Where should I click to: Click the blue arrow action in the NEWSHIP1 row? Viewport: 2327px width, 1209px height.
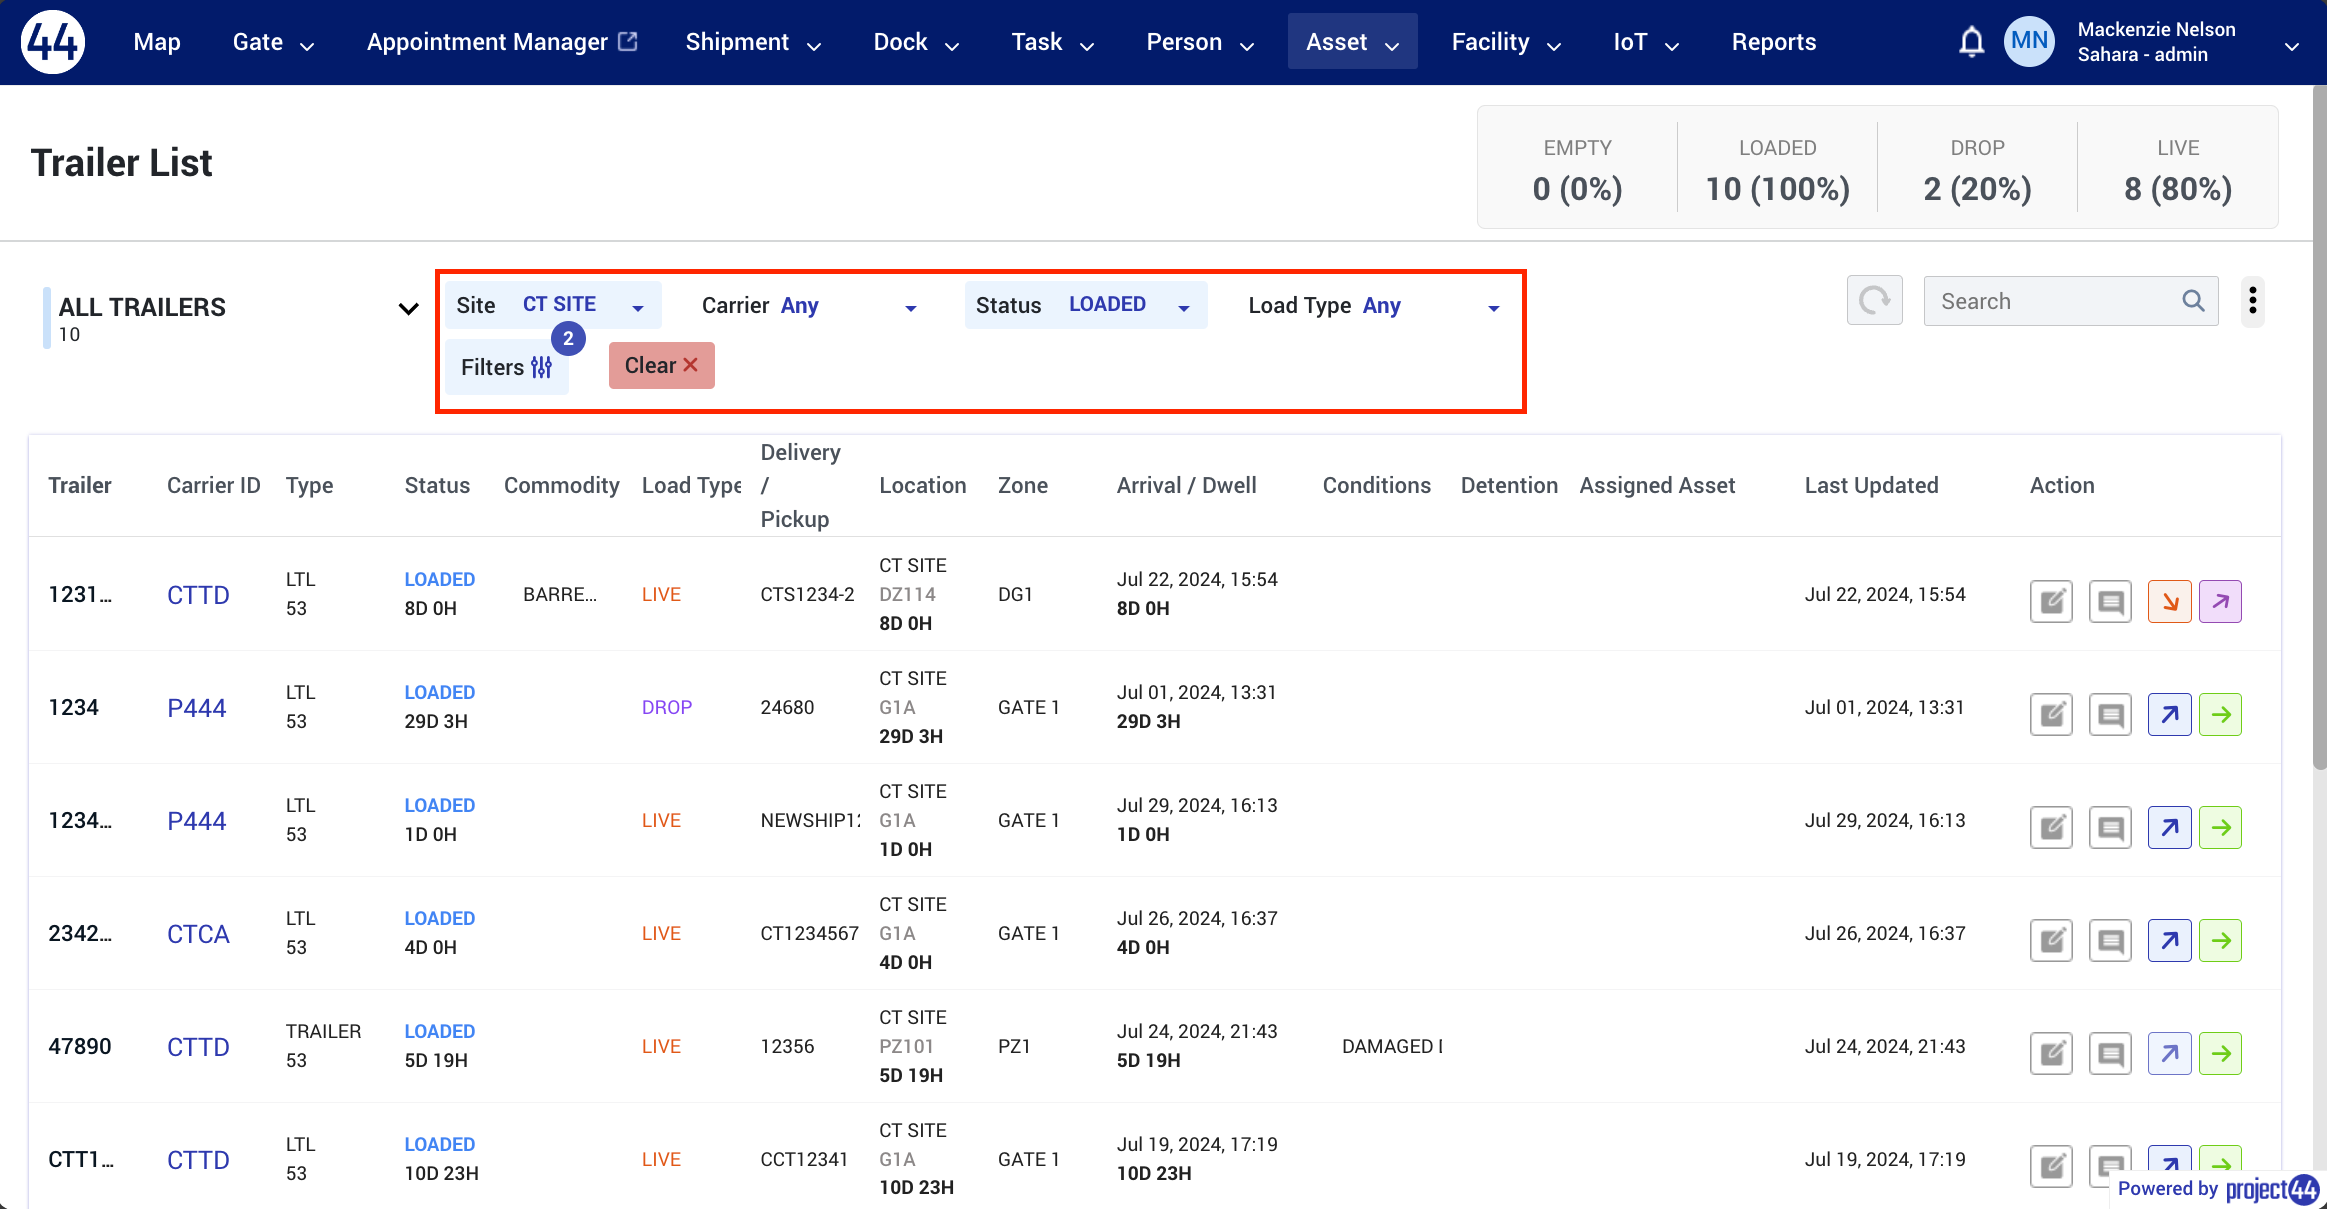(2169, 828)
